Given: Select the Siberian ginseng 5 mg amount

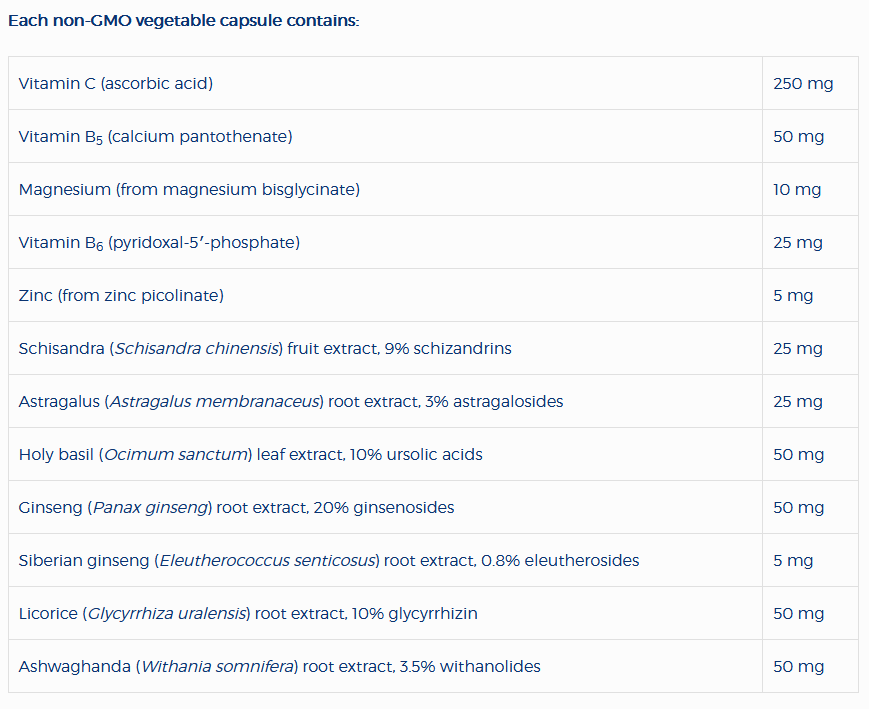Looking at the screenshot, I should (x=793, y=560).
